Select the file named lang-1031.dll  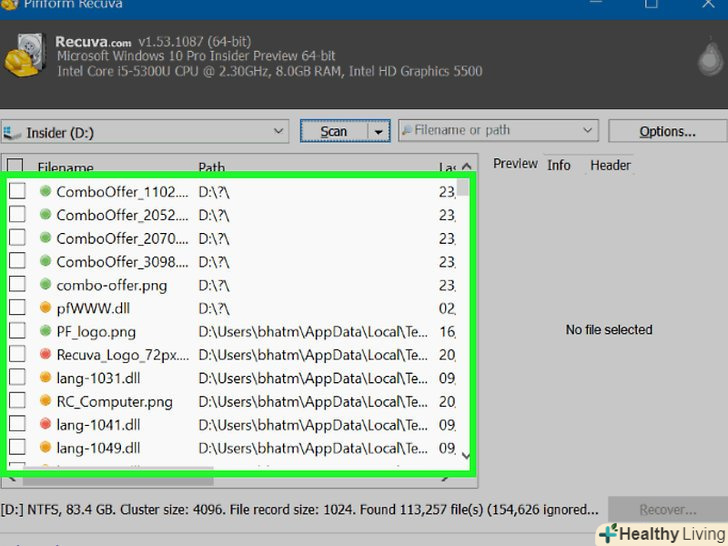[x=98, y=378]
